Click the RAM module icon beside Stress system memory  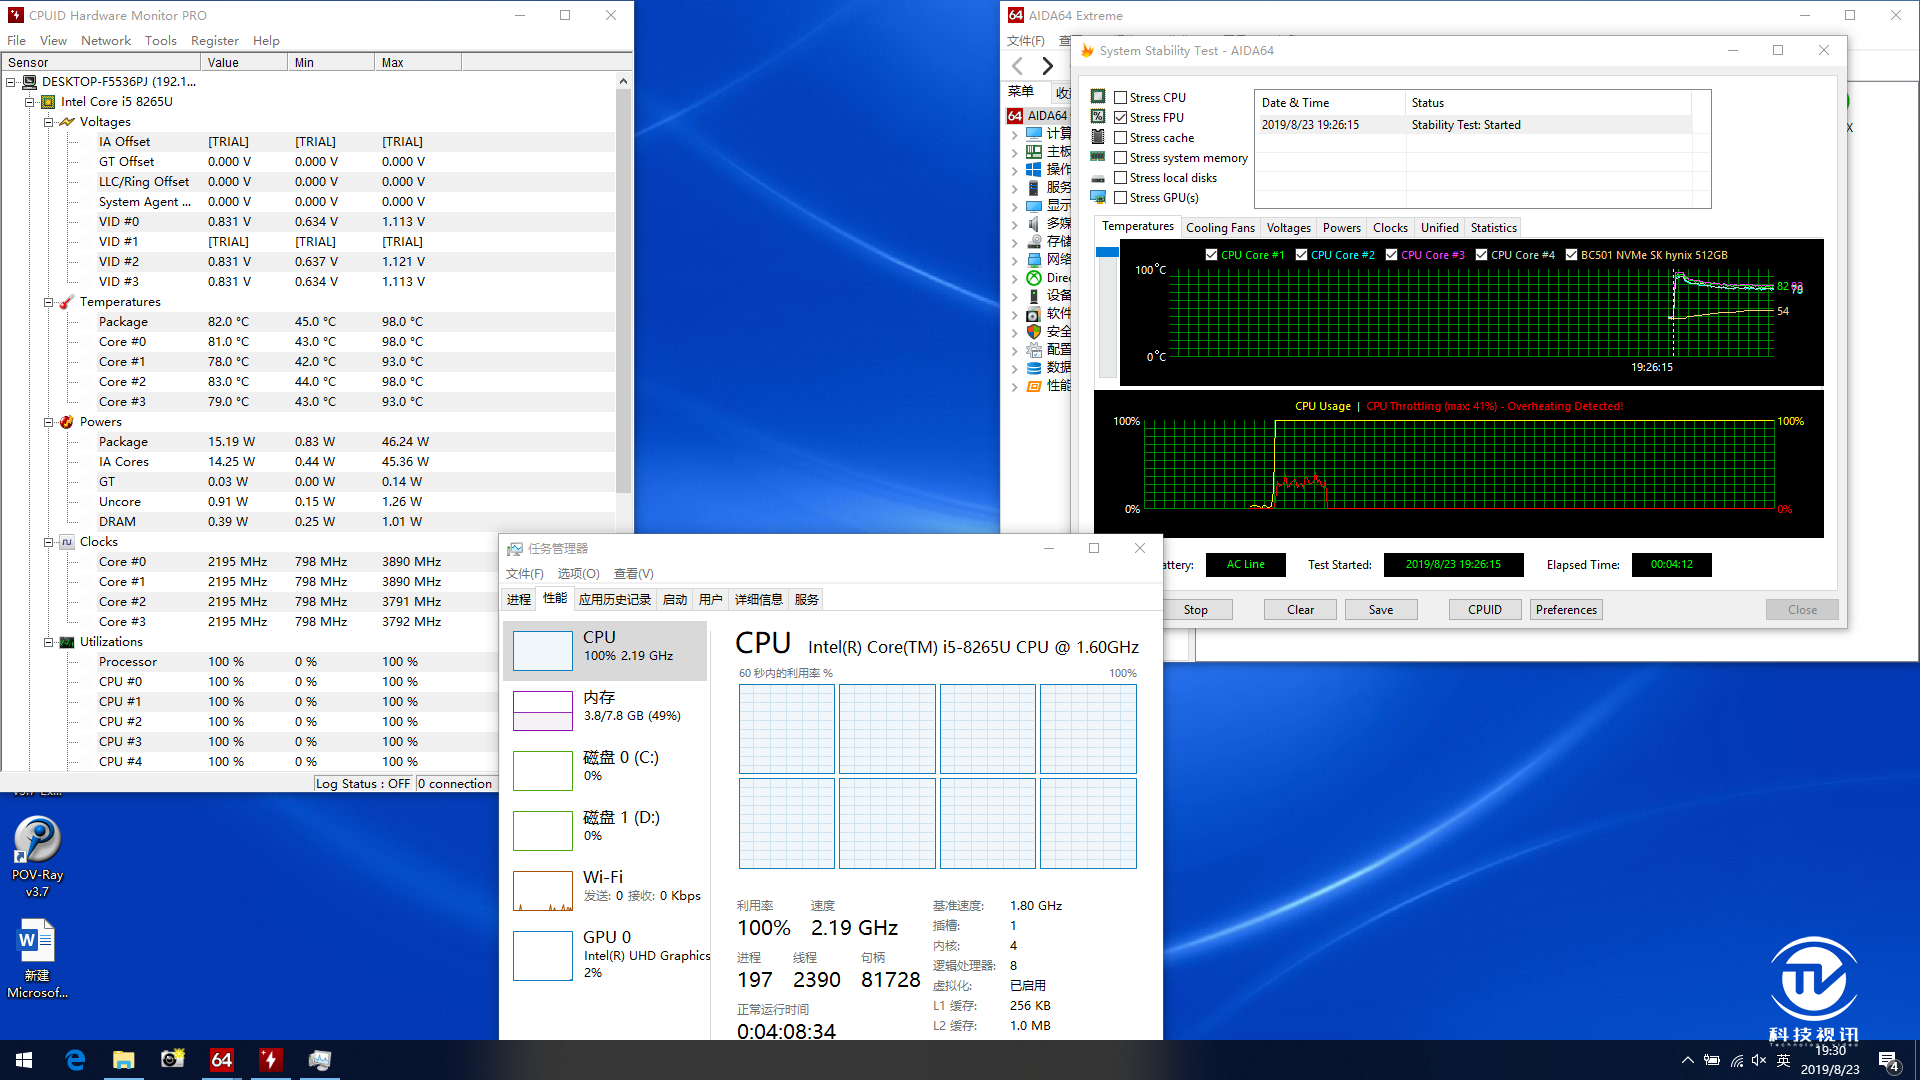[x=1098, y=157]
